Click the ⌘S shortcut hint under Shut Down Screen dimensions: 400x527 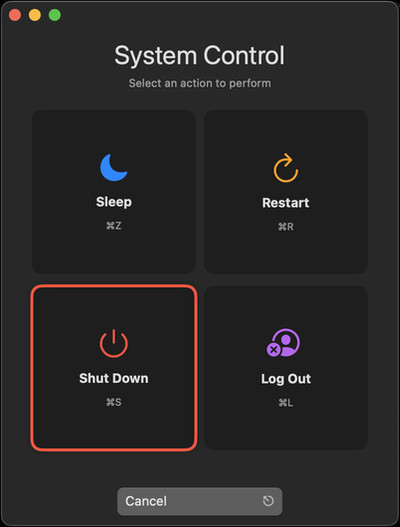pos(114,402)
